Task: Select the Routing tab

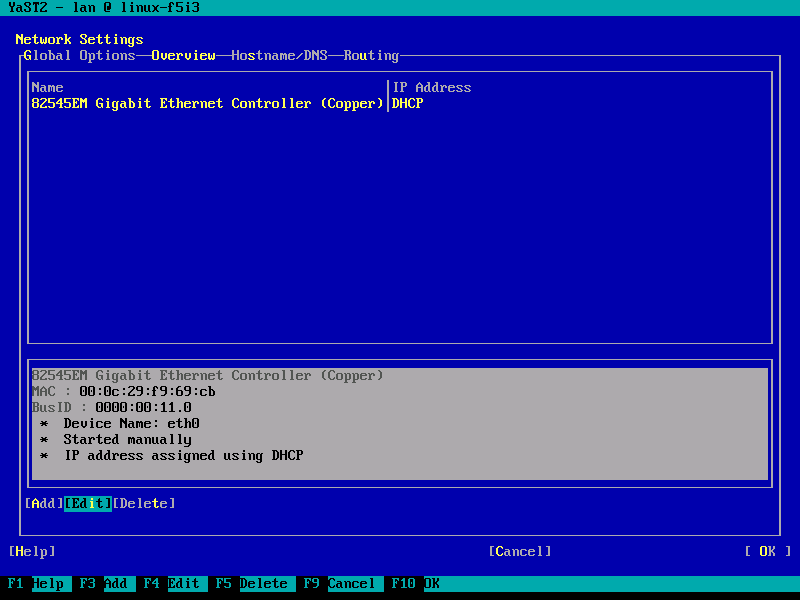Action: pos(371,56)
